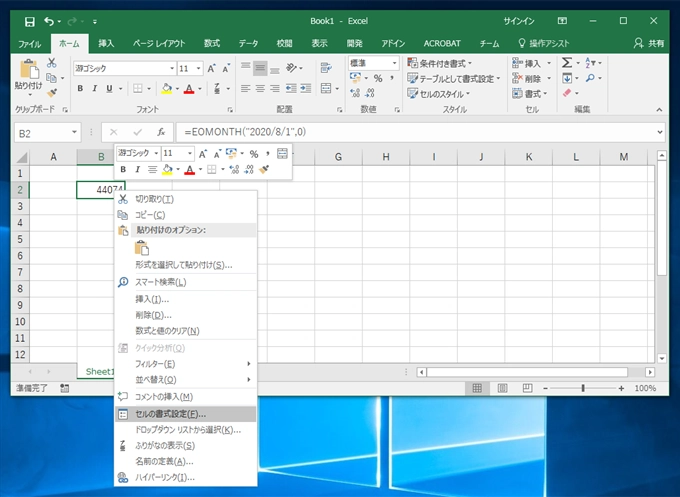The height and width of the screenshot is (497, 680).
Task: Toggle Bold in the mini toolbar
Action: pos(123,169)
